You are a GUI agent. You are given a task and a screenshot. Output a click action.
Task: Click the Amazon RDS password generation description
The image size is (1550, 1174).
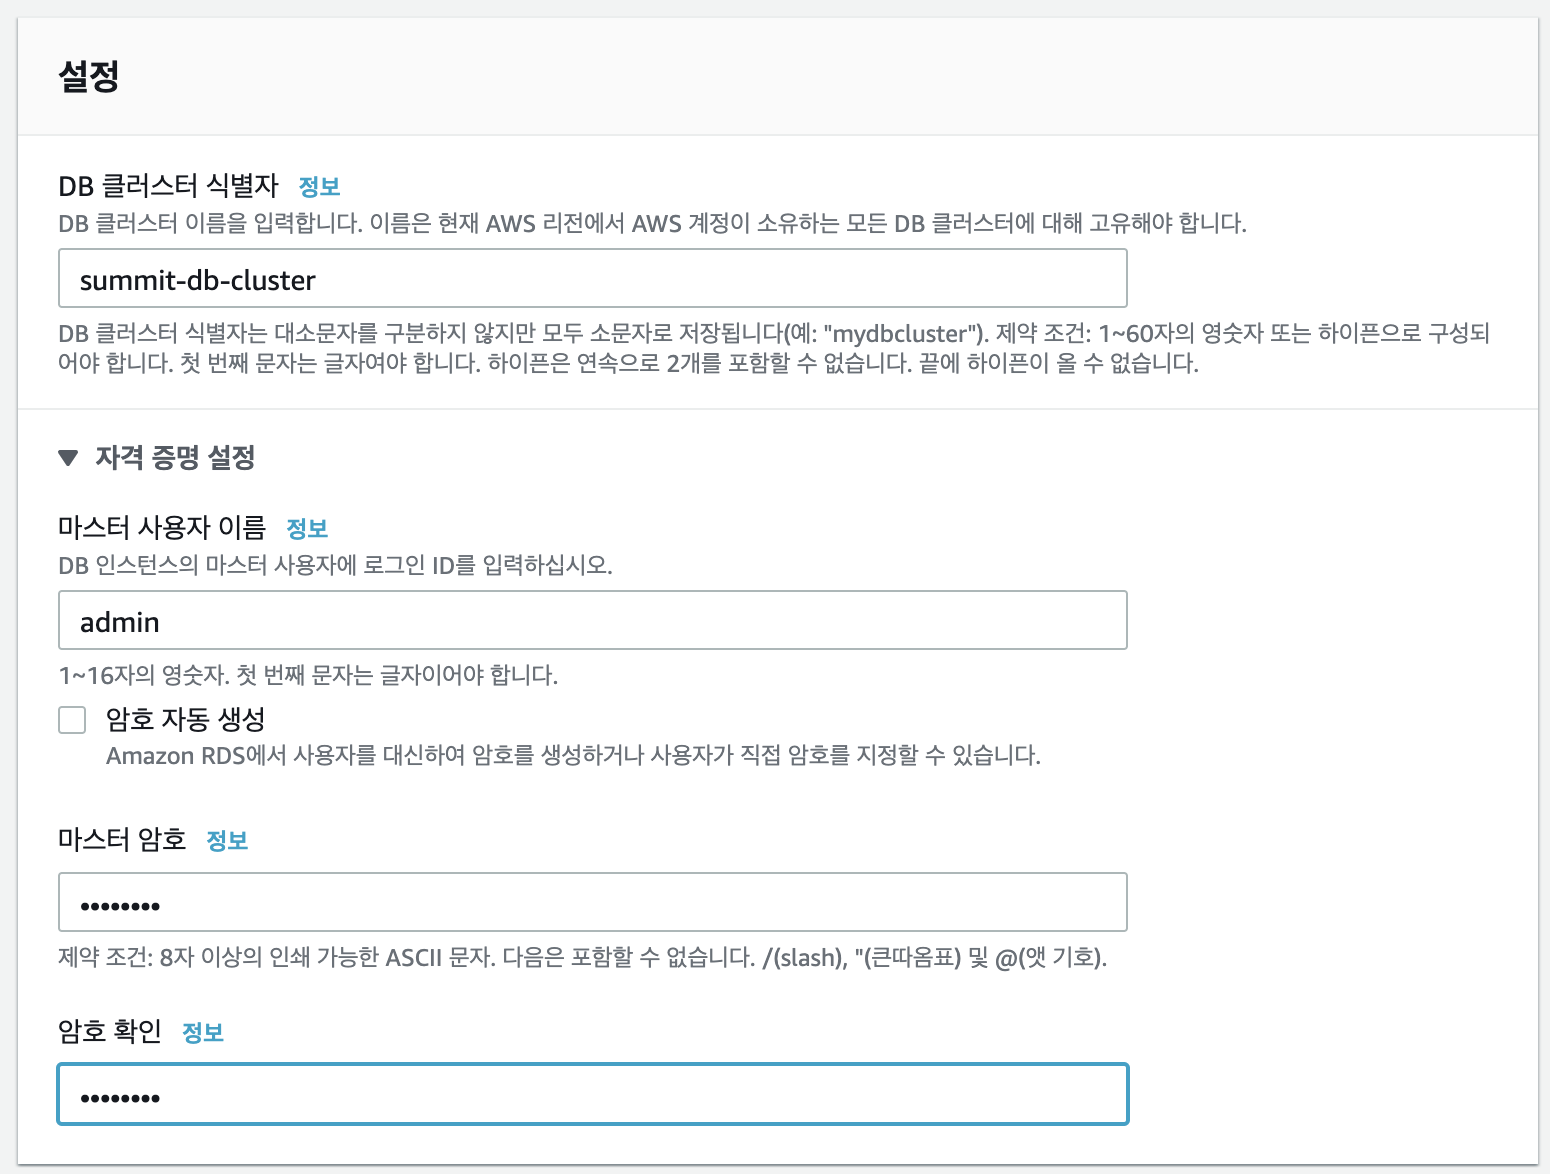[x=573, y=756]
